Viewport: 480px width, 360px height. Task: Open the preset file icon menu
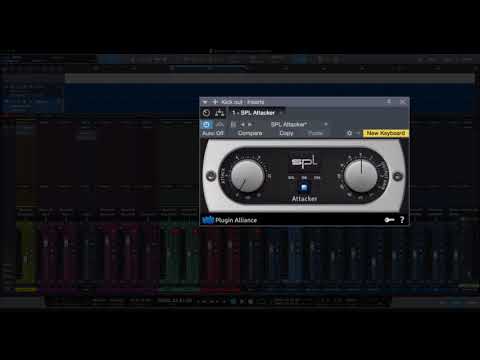(233, 124)
